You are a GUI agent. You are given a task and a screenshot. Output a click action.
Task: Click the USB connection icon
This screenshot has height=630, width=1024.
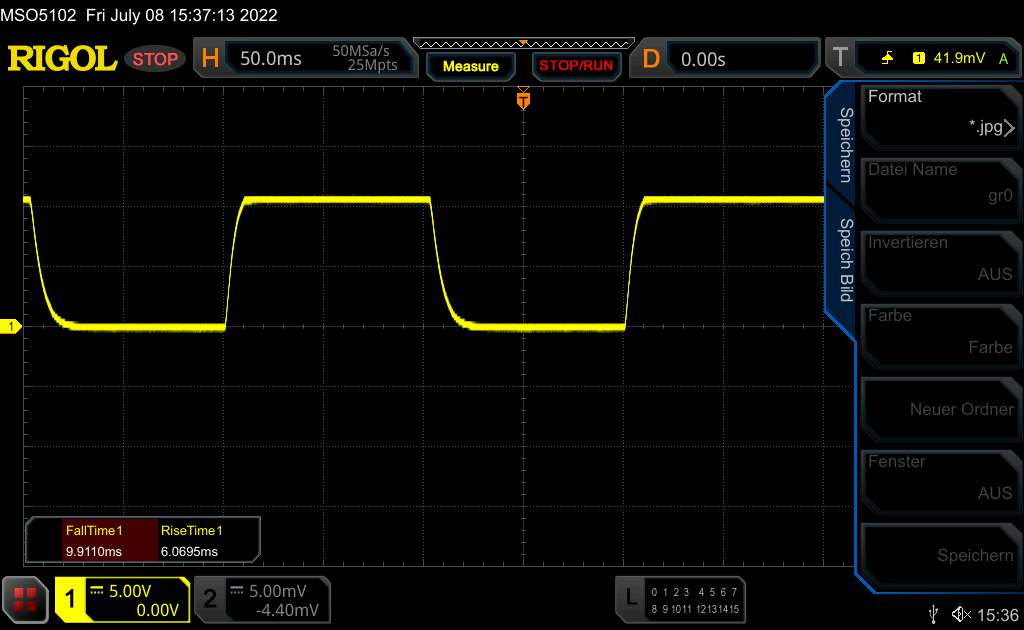coord(933,614)
